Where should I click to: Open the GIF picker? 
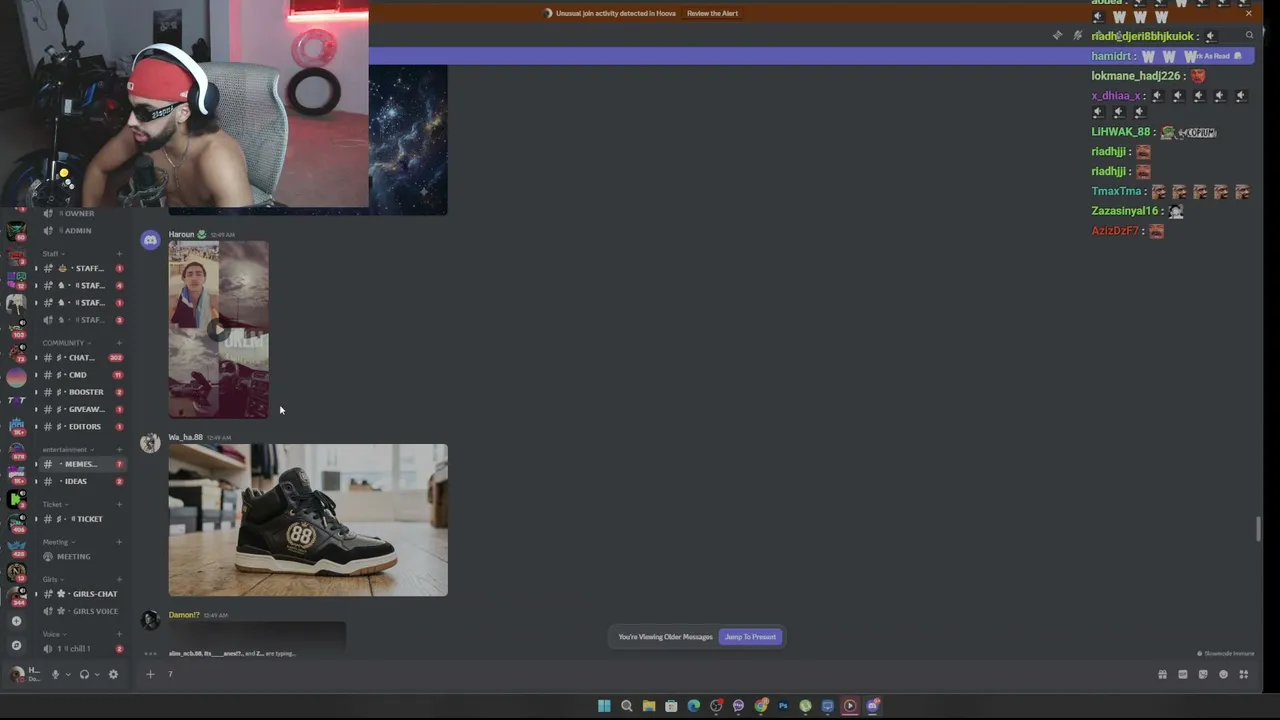1183,674
